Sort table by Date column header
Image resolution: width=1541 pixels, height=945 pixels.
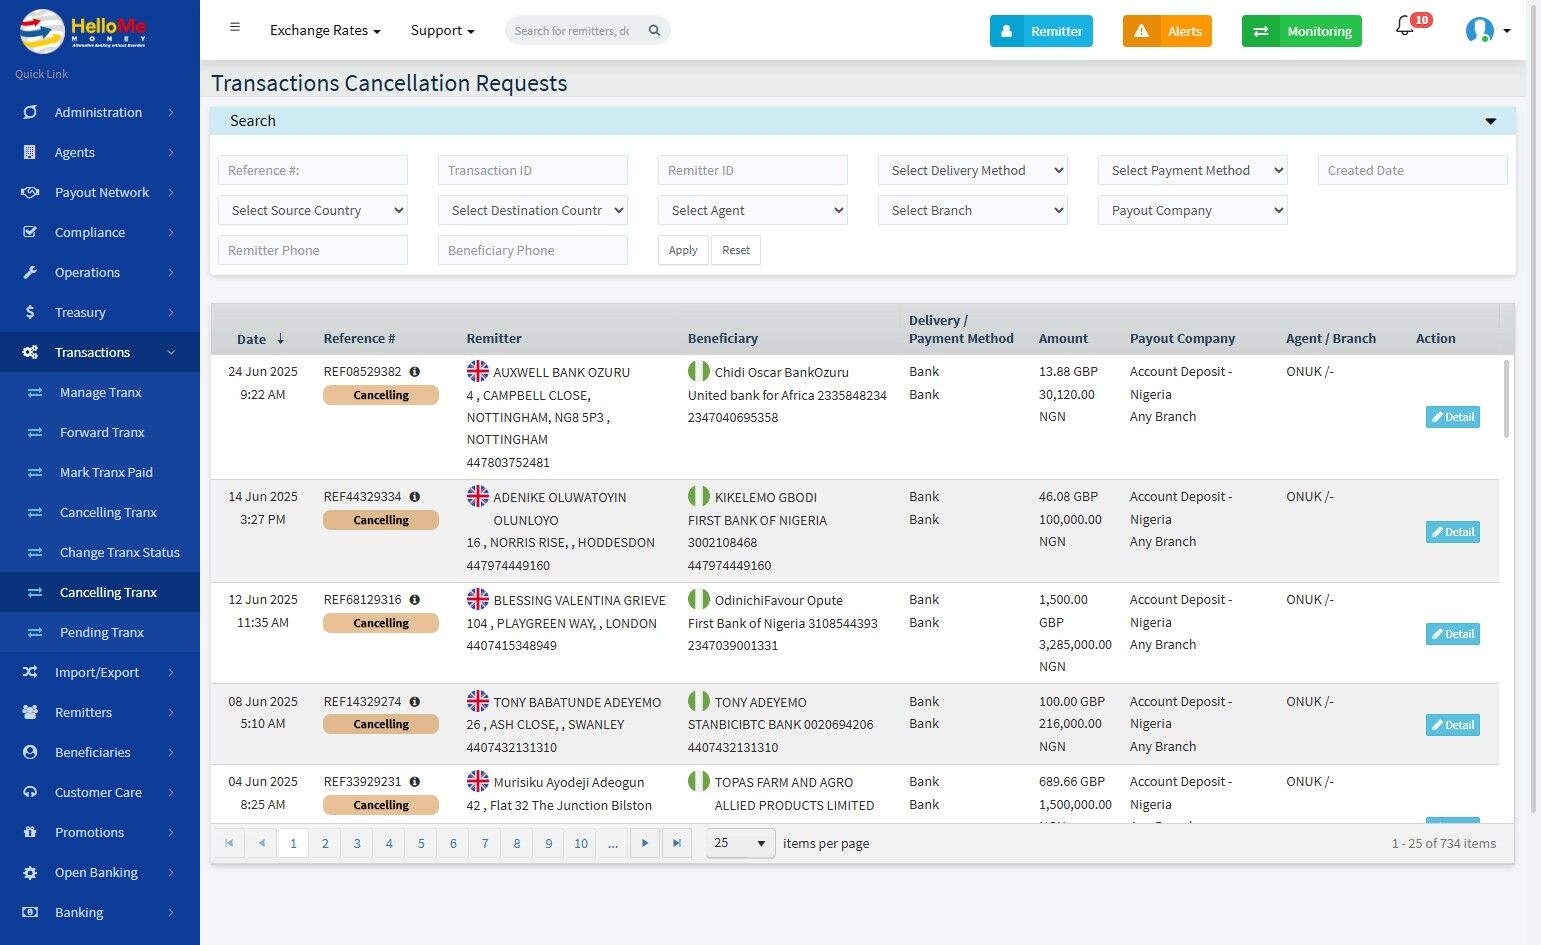click(252, 339)
